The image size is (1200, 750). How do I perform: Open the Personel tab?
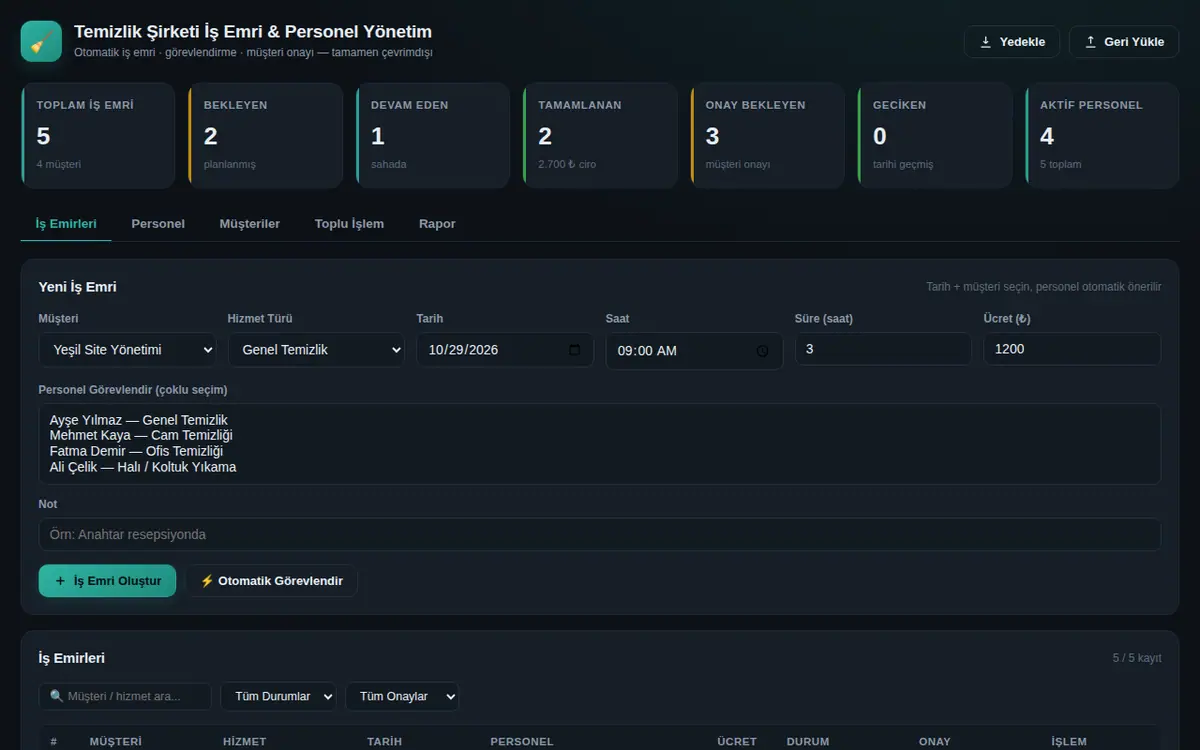tap(158, 224)
